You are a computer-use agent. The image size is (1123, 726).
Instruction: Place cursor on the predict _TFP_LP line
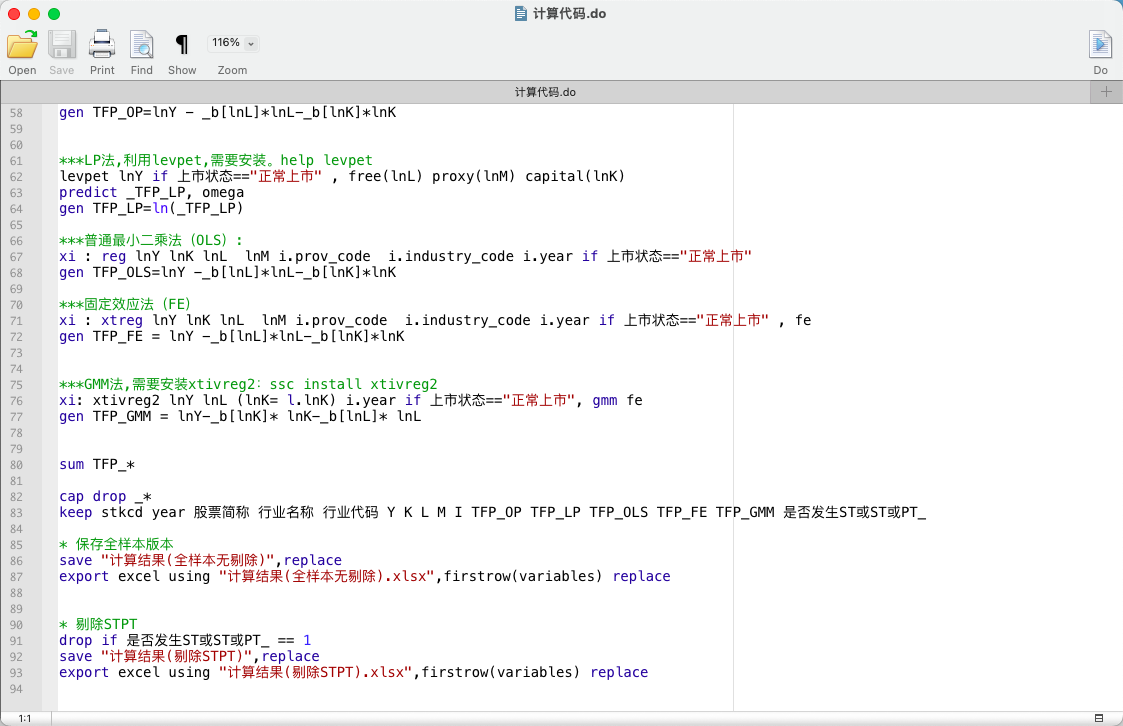(x=151, y=193)
